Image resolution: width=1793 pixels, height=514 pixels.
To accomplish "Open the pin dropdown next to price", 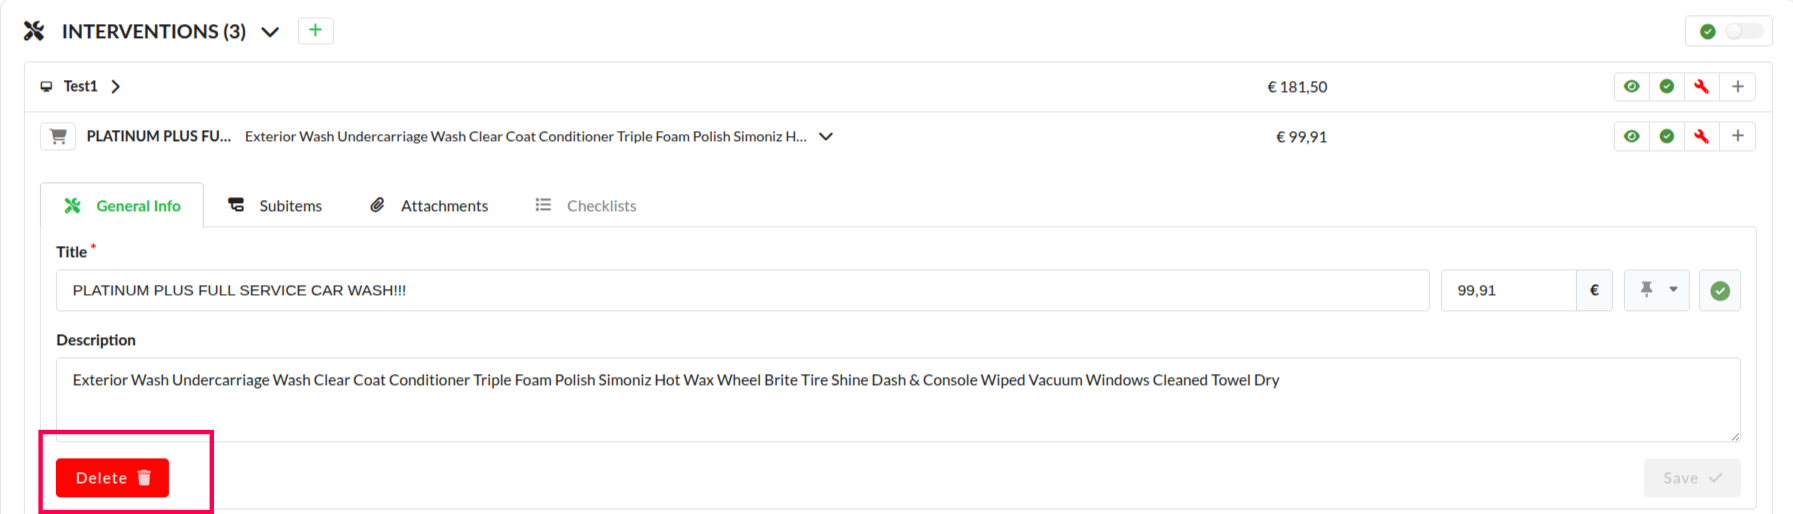I will click(x=1657, y=291).
